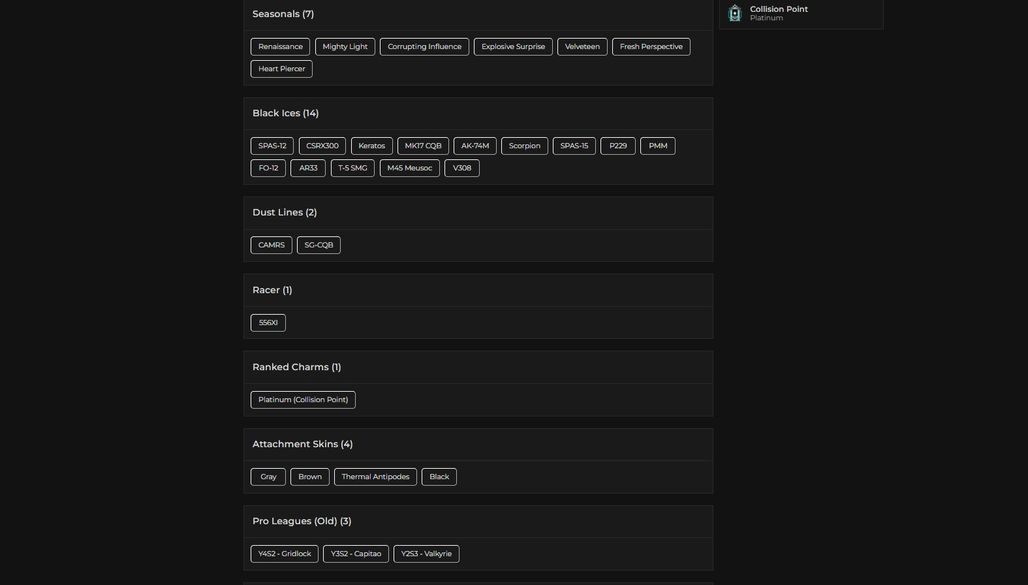Select the SG-CQB Dust Line tag
1028x585 pixels.
point(319,245)
